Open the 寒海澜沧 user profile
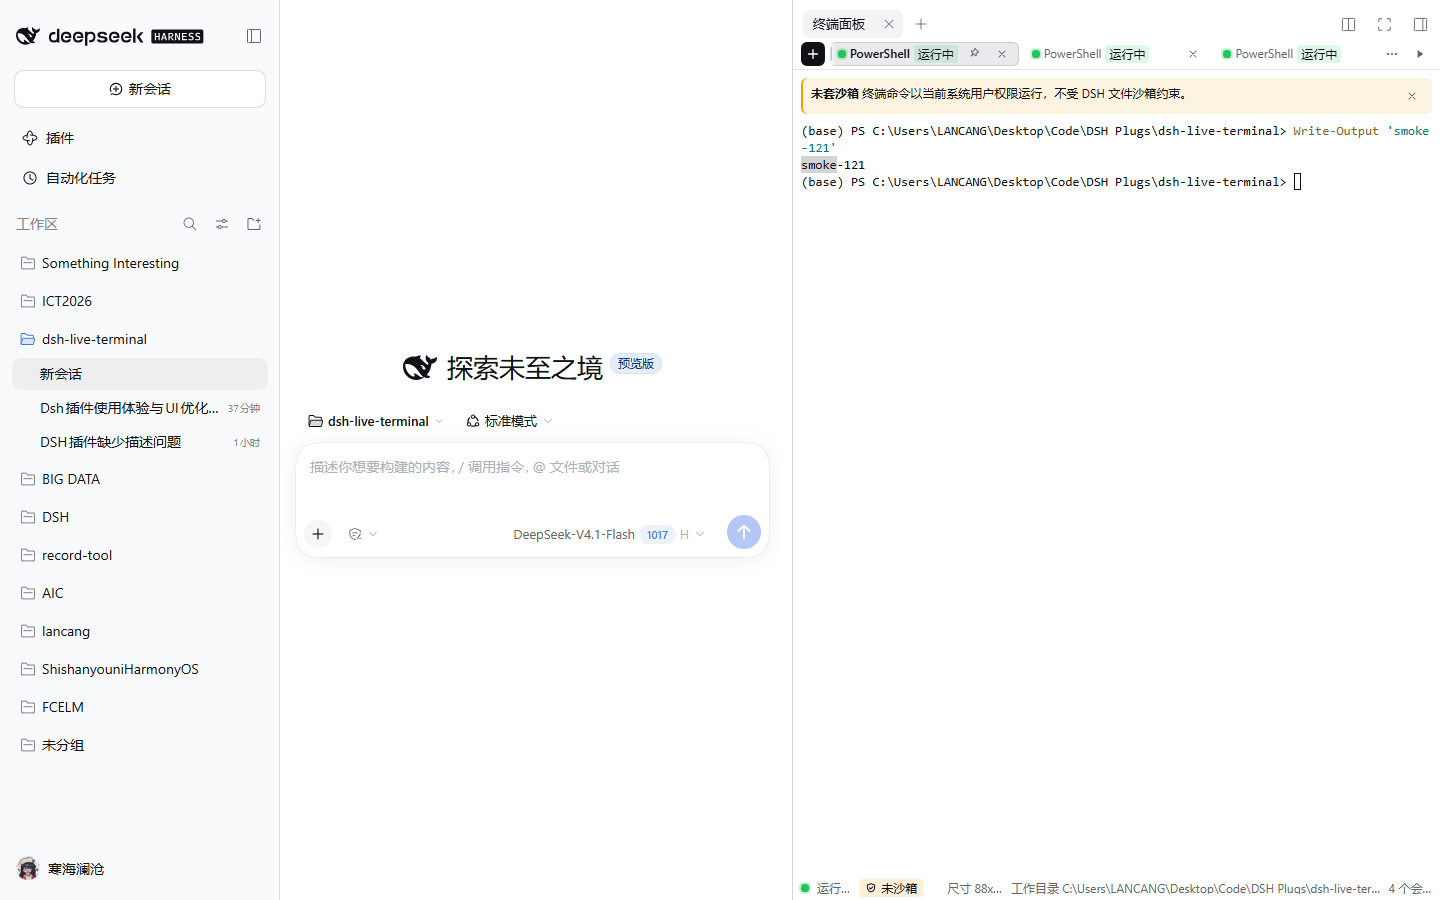The height and width of the screenshot is (900, 1440). click(61, 868)
